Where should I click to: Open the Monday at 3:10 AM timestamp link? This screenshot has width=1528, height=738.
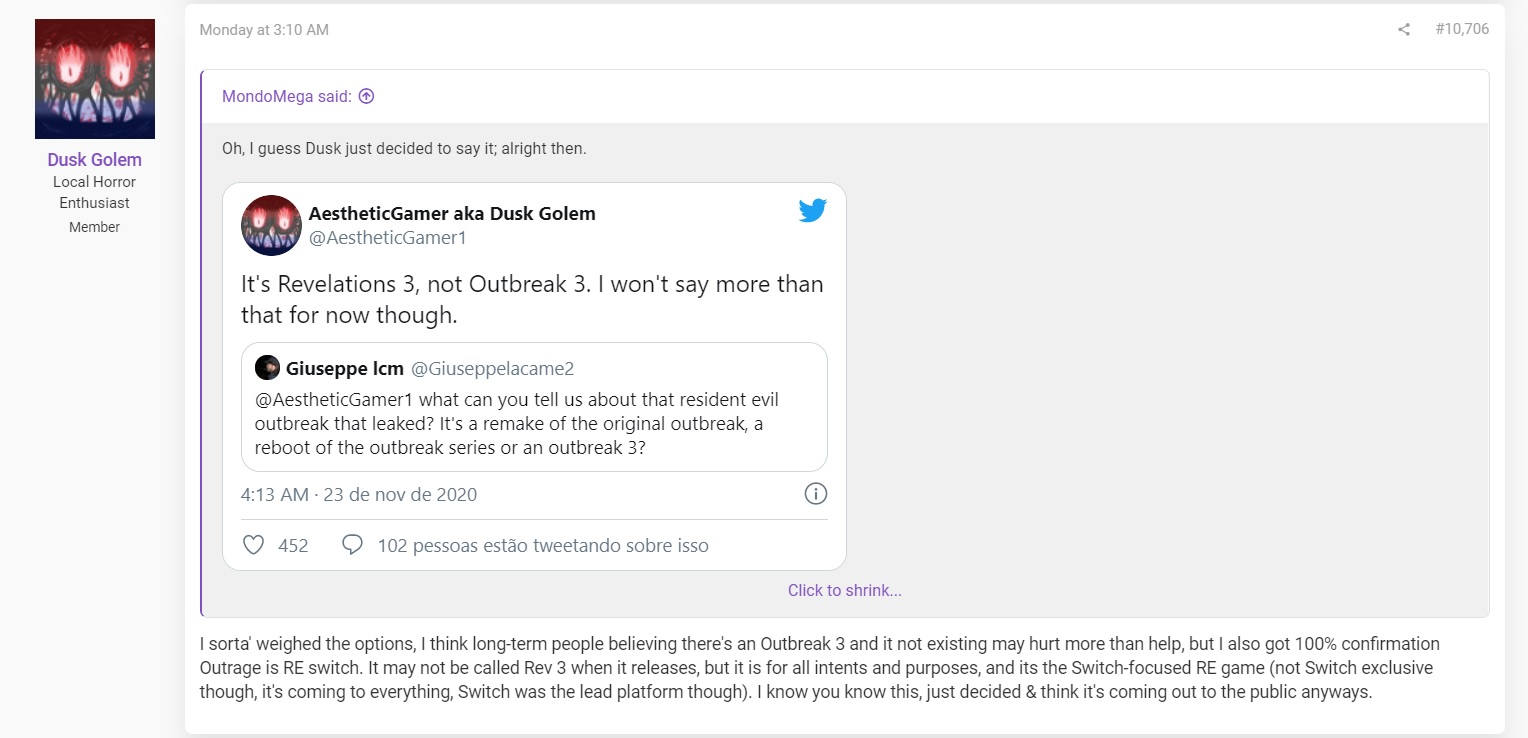click(264, 30)
